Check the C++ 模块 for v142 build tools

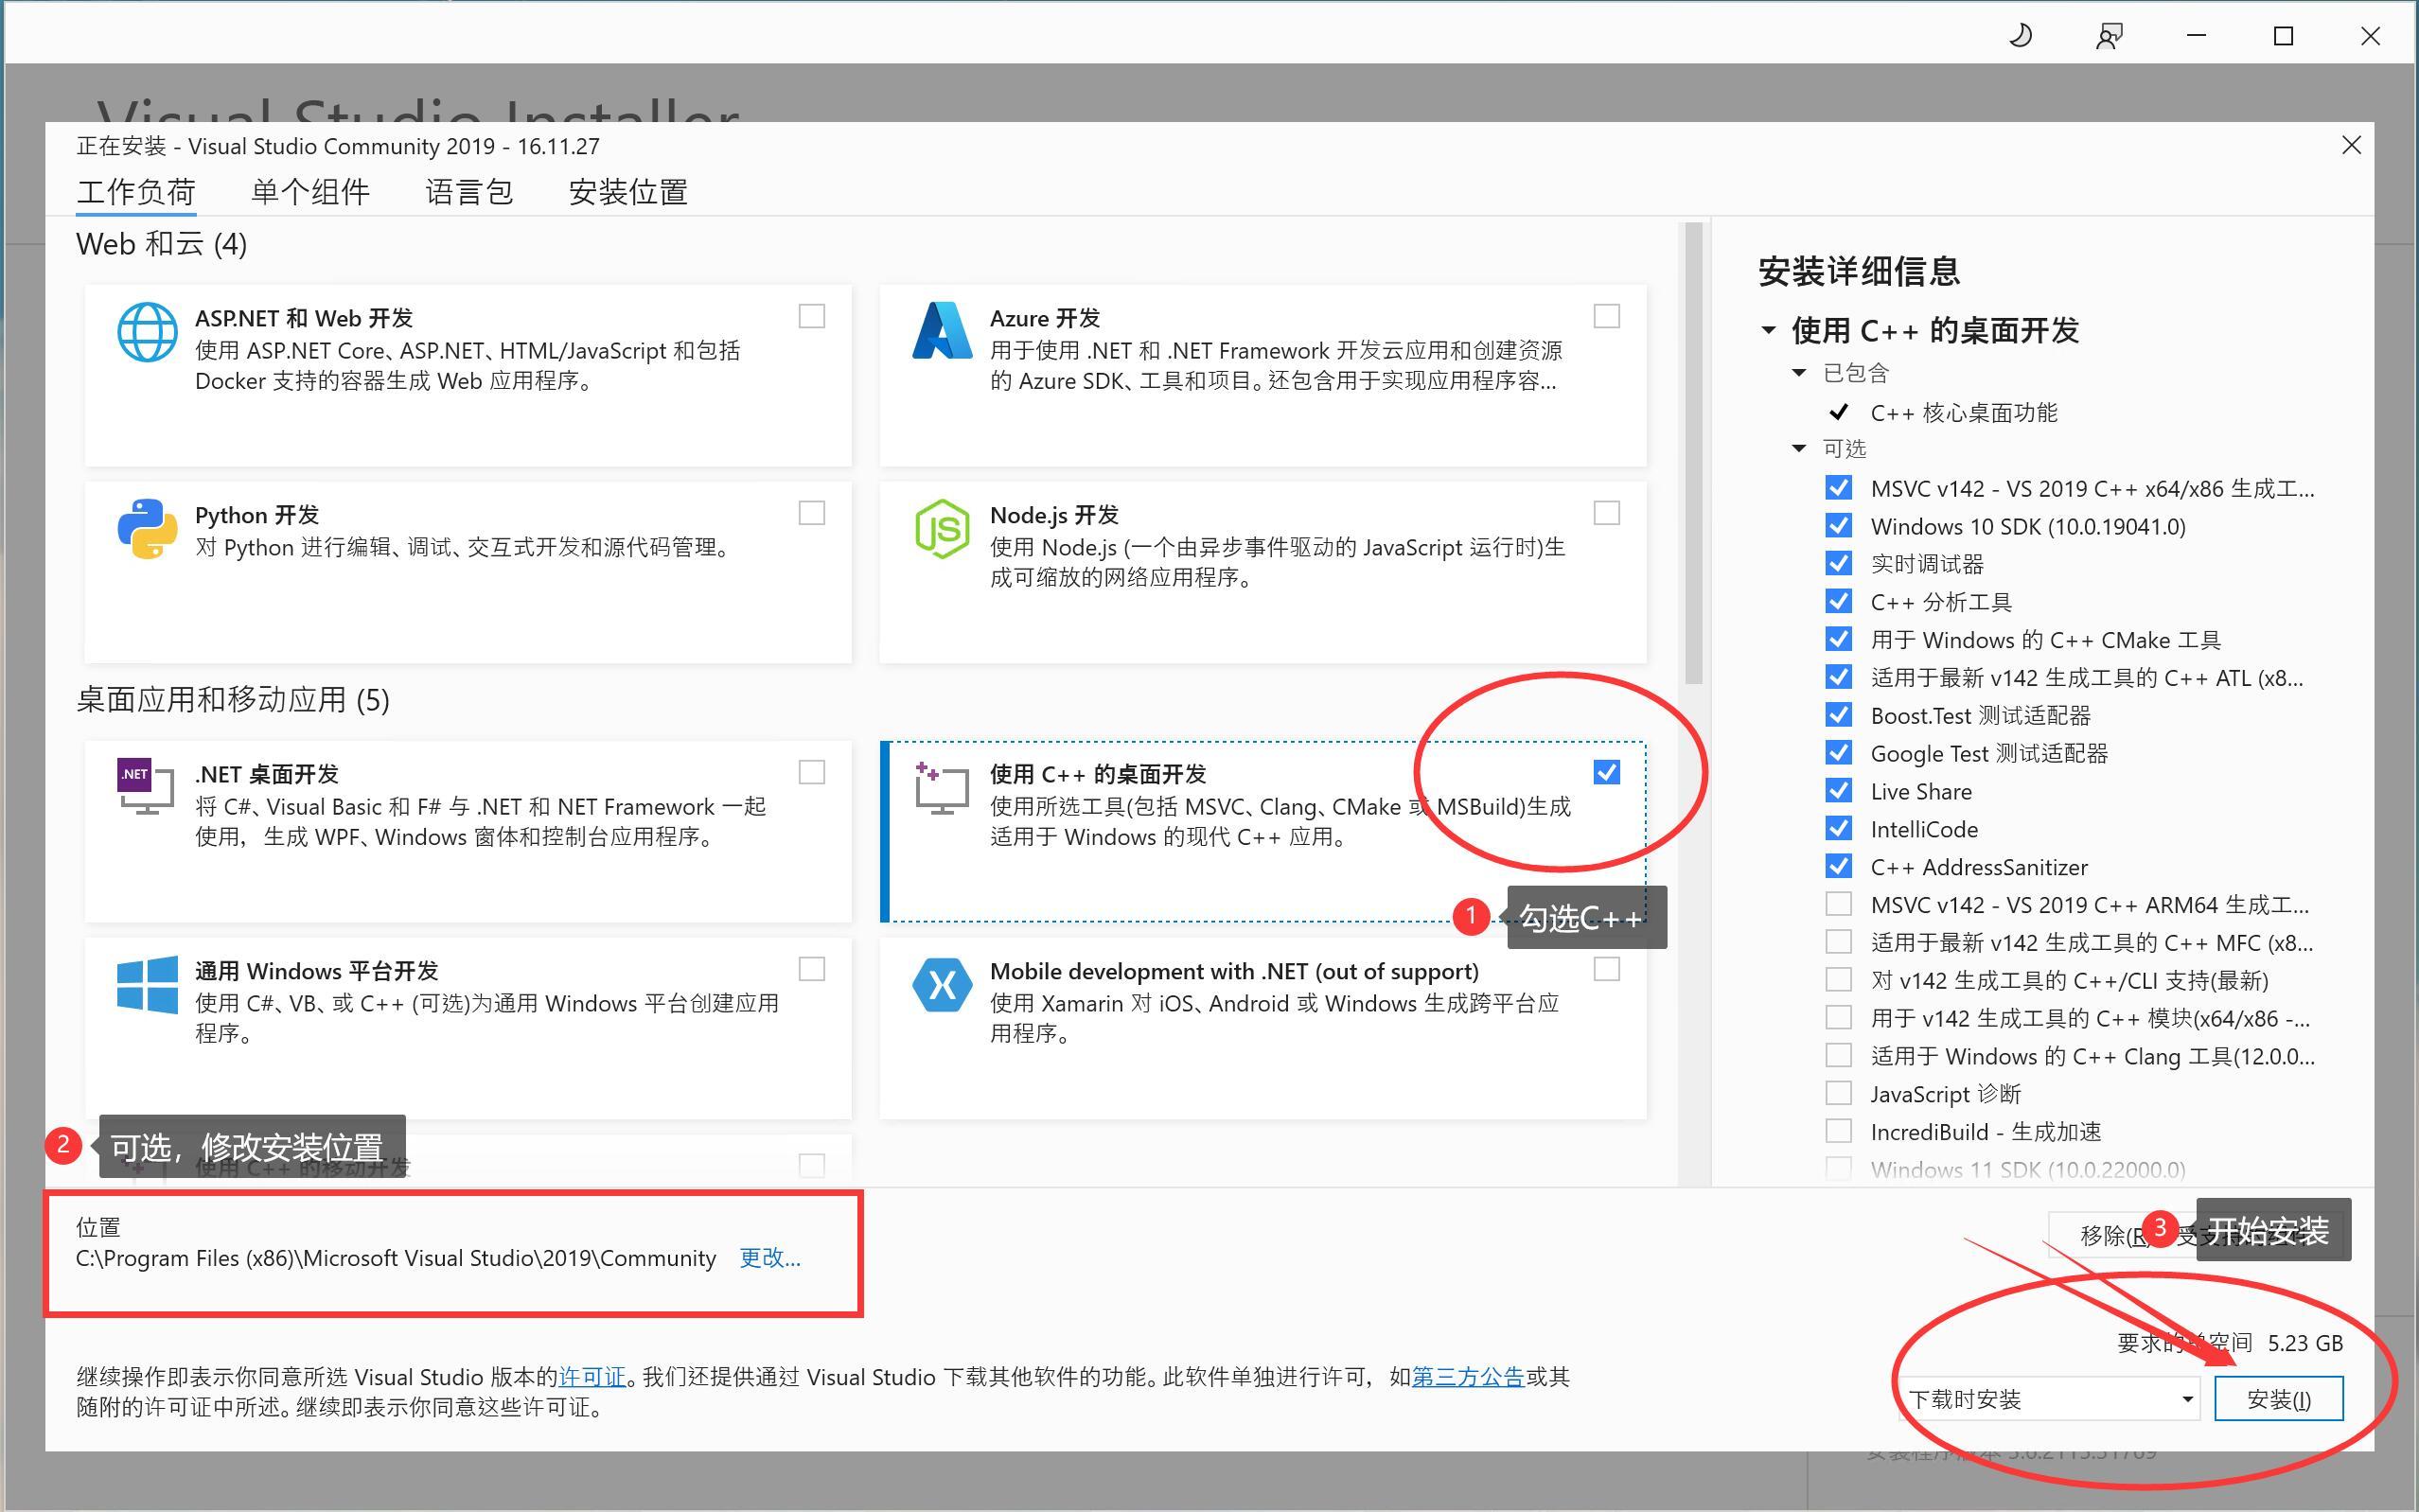tap(1838, 1017)
